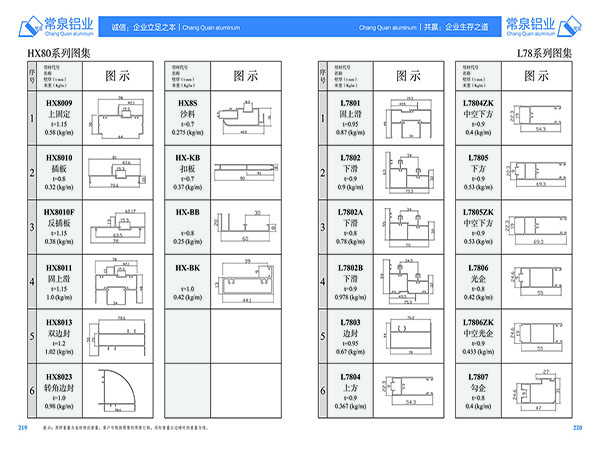This screenshot has height=450, width=600.
Task: Select the HX8011 profile code
Action: (59, 268)
